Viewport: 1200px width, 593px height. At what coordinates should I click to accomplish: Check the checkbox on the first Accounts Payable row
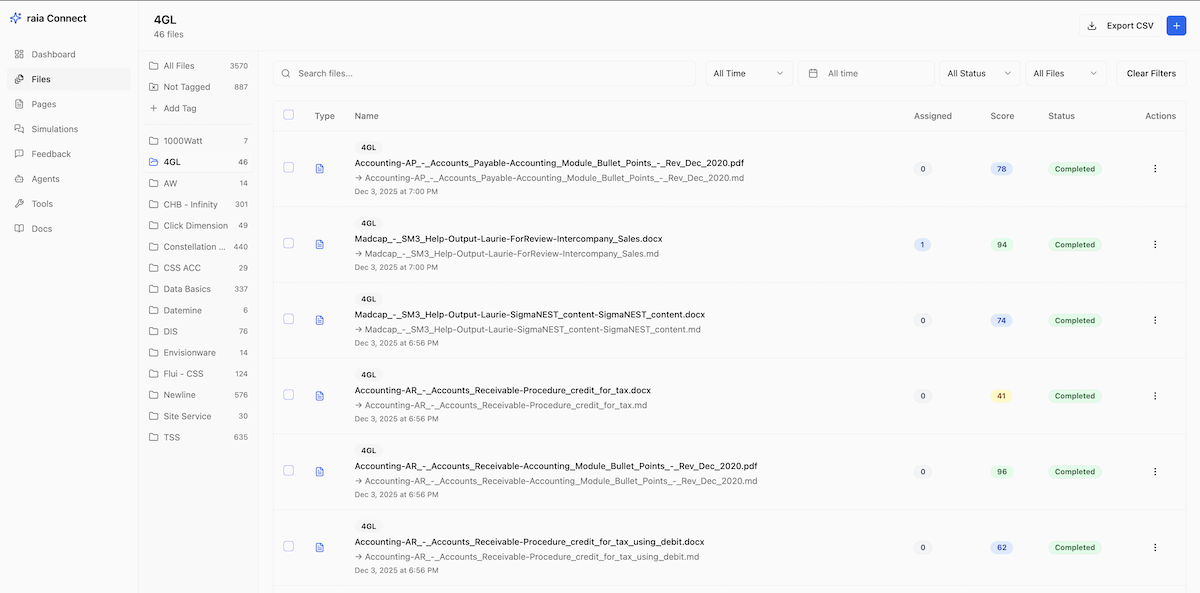(x=288, y=168)
